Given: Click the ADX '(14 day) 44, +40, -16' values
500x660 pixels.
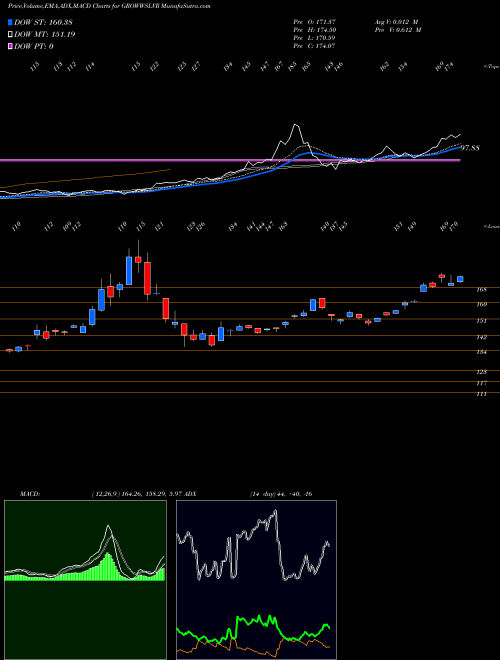Looking at the screenshot, I should click(281, 494).
